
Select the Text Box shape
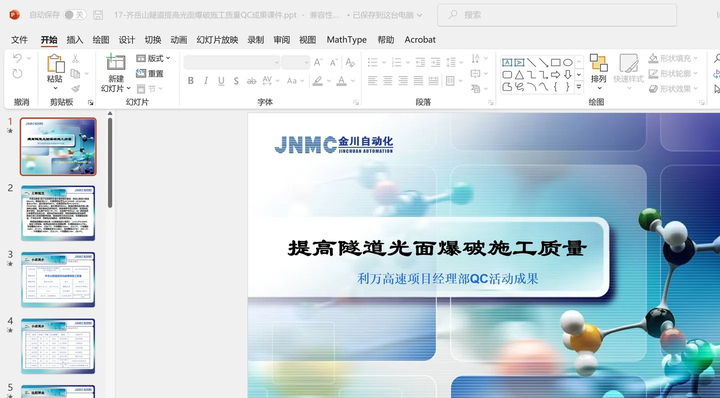(x=507, y=62)
